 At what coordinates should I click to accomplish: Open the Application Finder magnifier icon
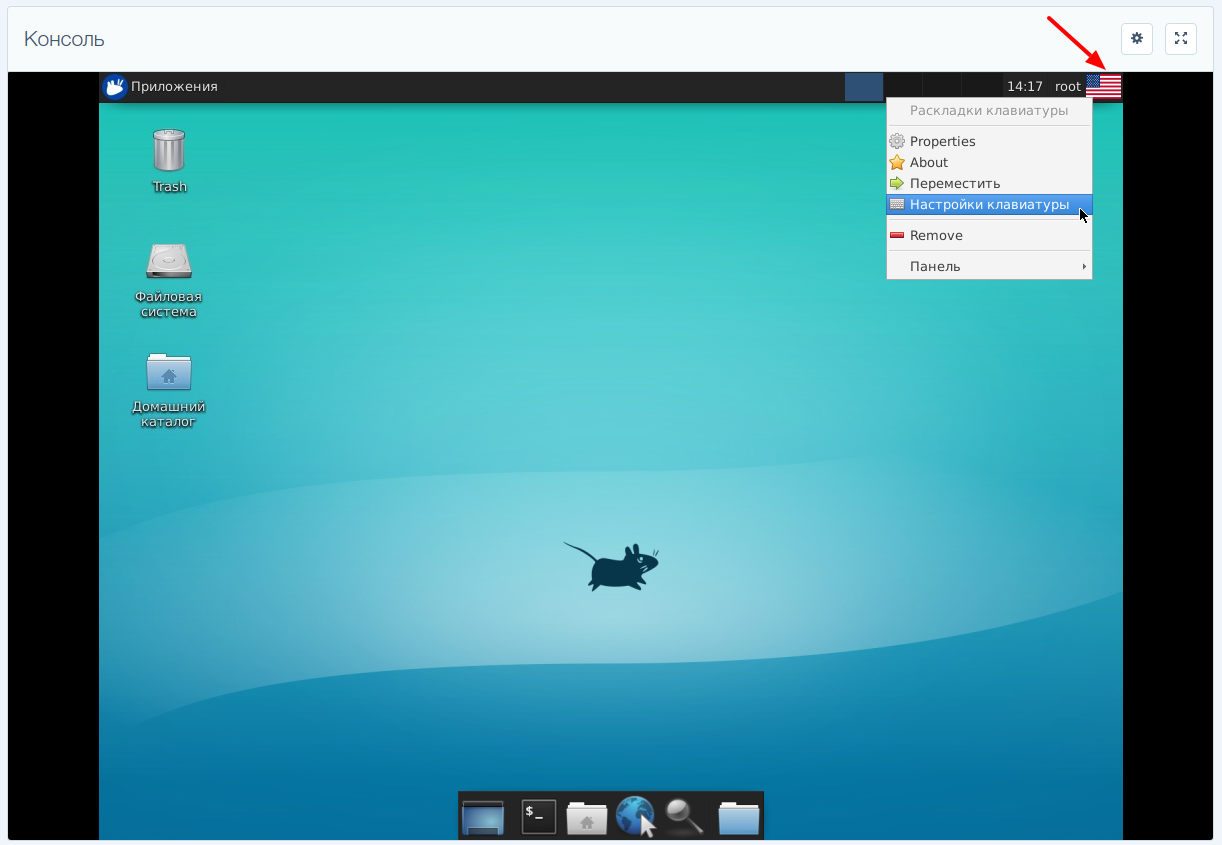[684, 817]
